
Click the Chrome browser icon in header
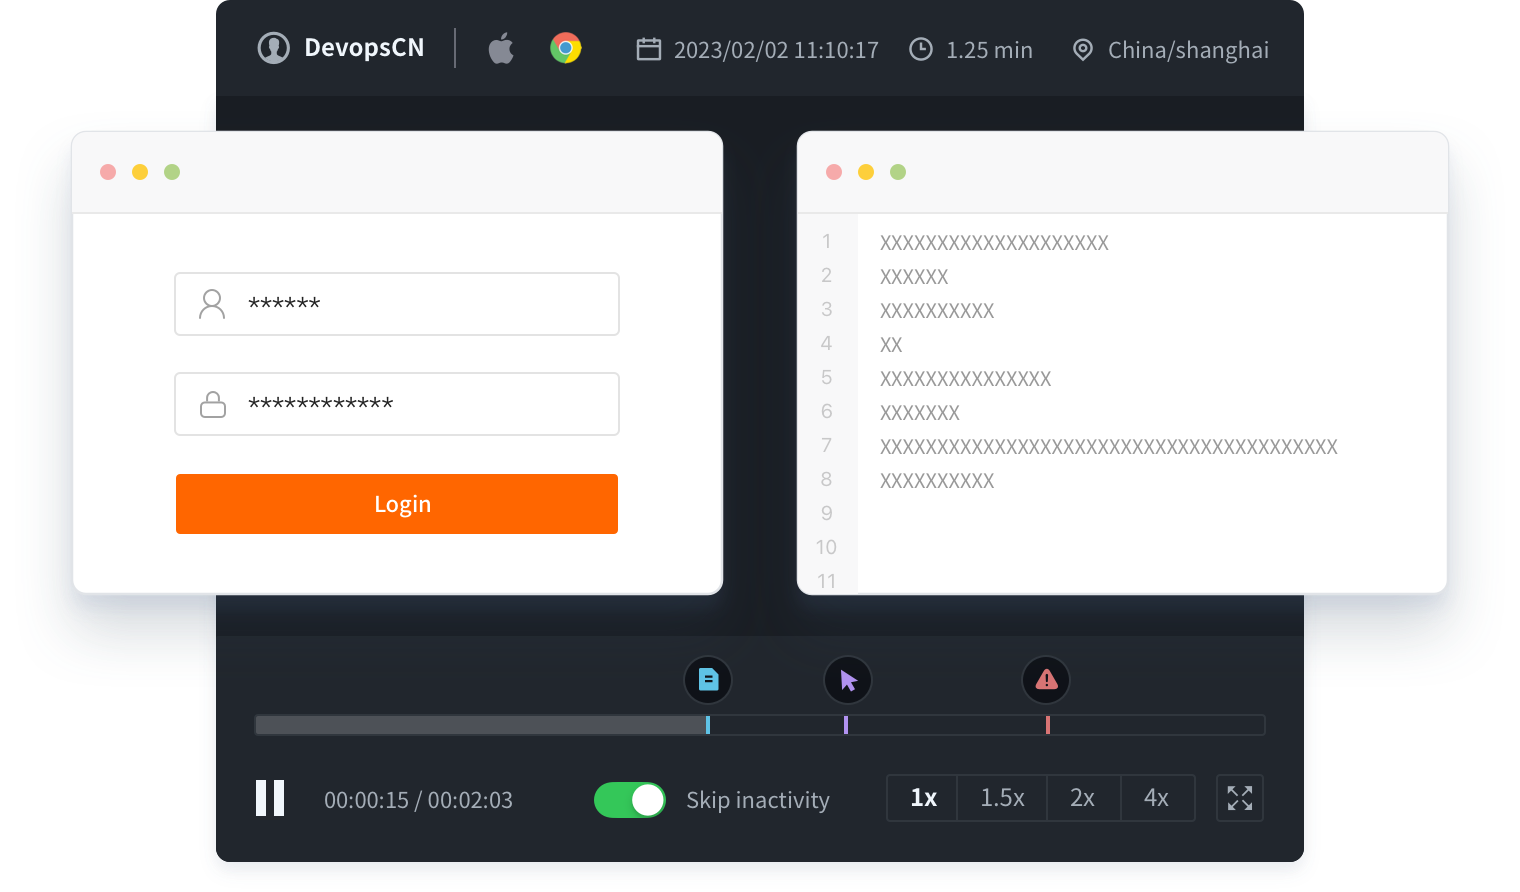click(x=566, y=48)
